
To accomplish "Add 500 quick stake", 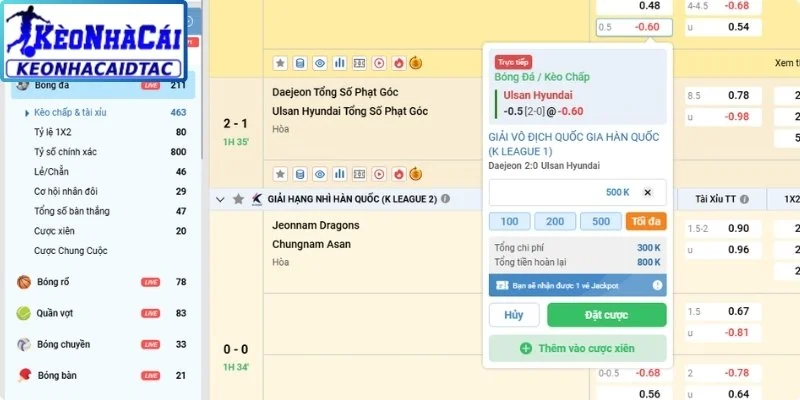I will (x=601, y=221).
